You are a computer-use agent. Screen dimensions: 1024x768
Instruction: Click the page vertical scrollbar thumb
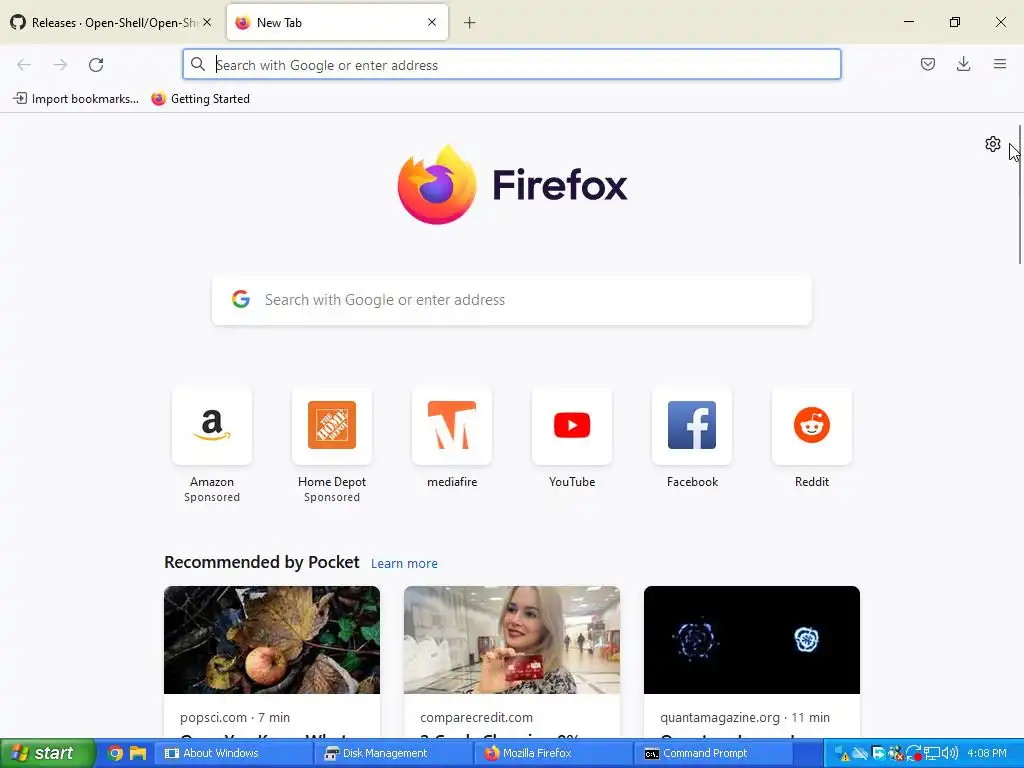coord(1019,194)
